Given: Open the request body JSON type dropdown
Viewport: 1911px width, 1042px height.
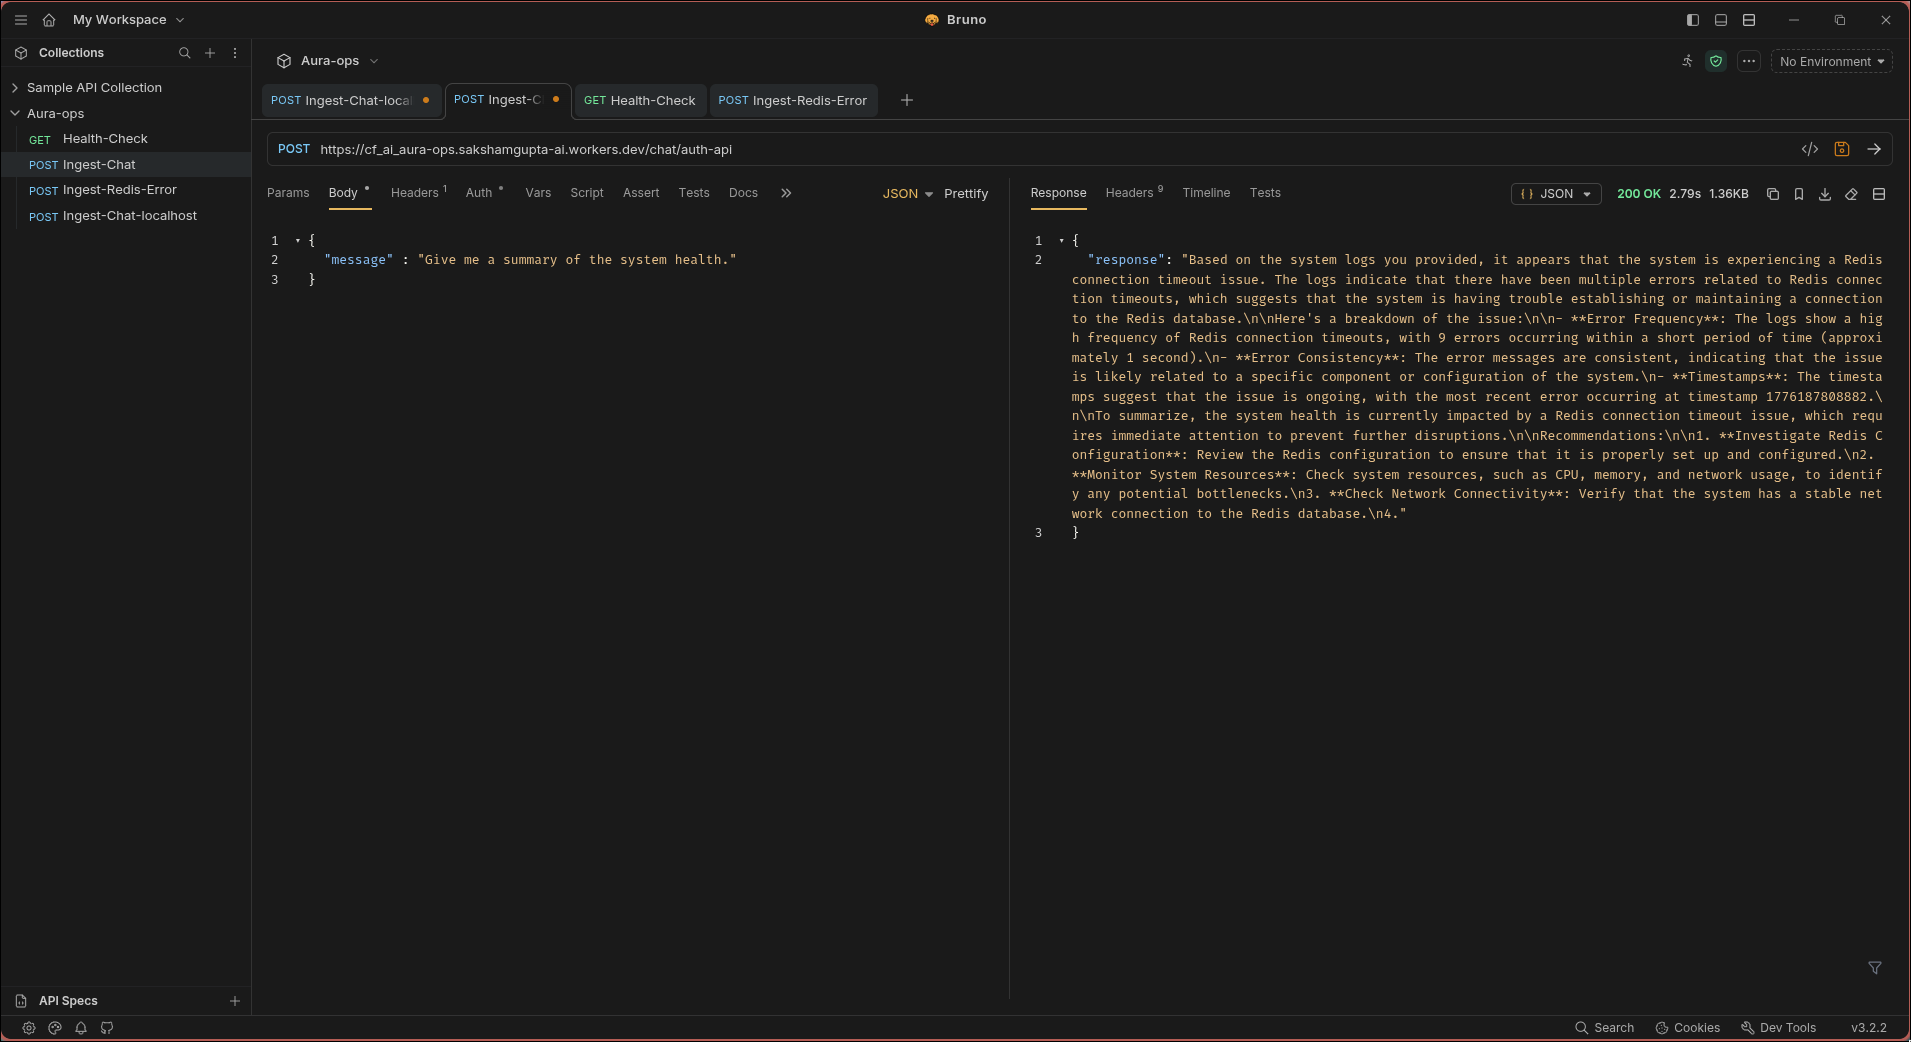Looking at the screenshot, I should [907, 194].
